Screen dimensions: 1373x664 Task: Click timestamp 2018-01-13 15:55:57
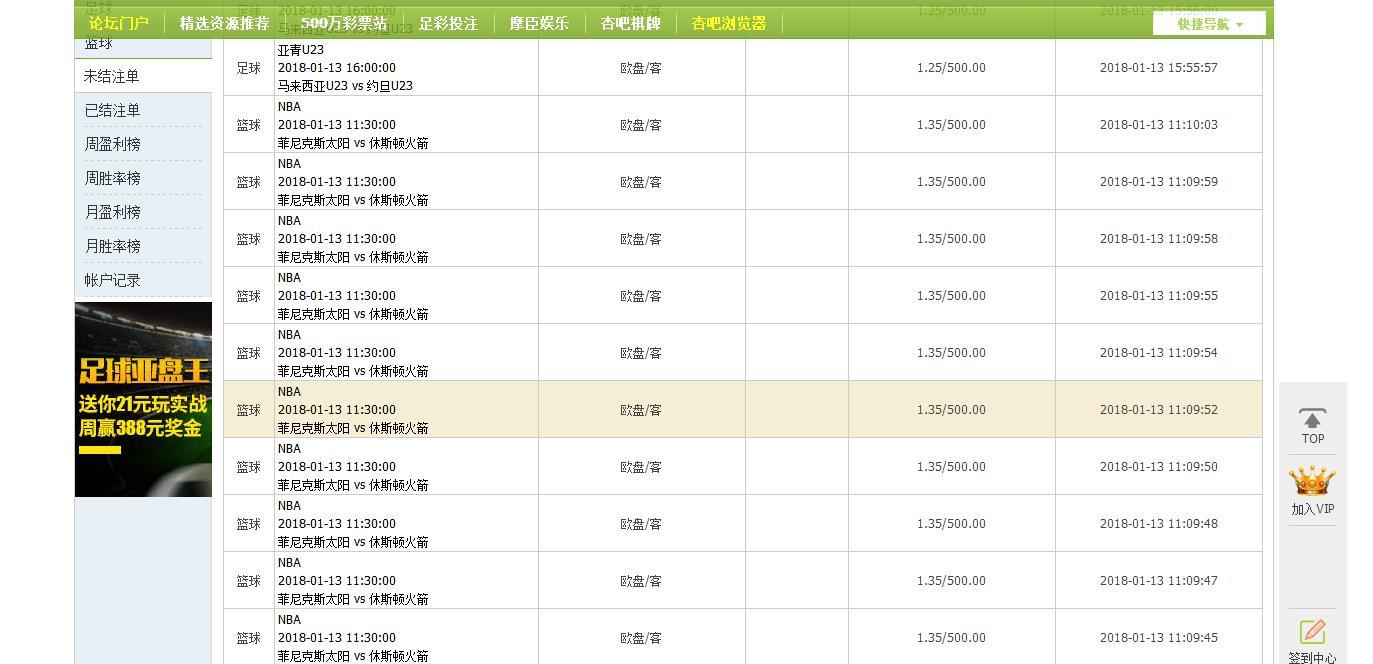pyautogui.click(x=1158, y=68)
